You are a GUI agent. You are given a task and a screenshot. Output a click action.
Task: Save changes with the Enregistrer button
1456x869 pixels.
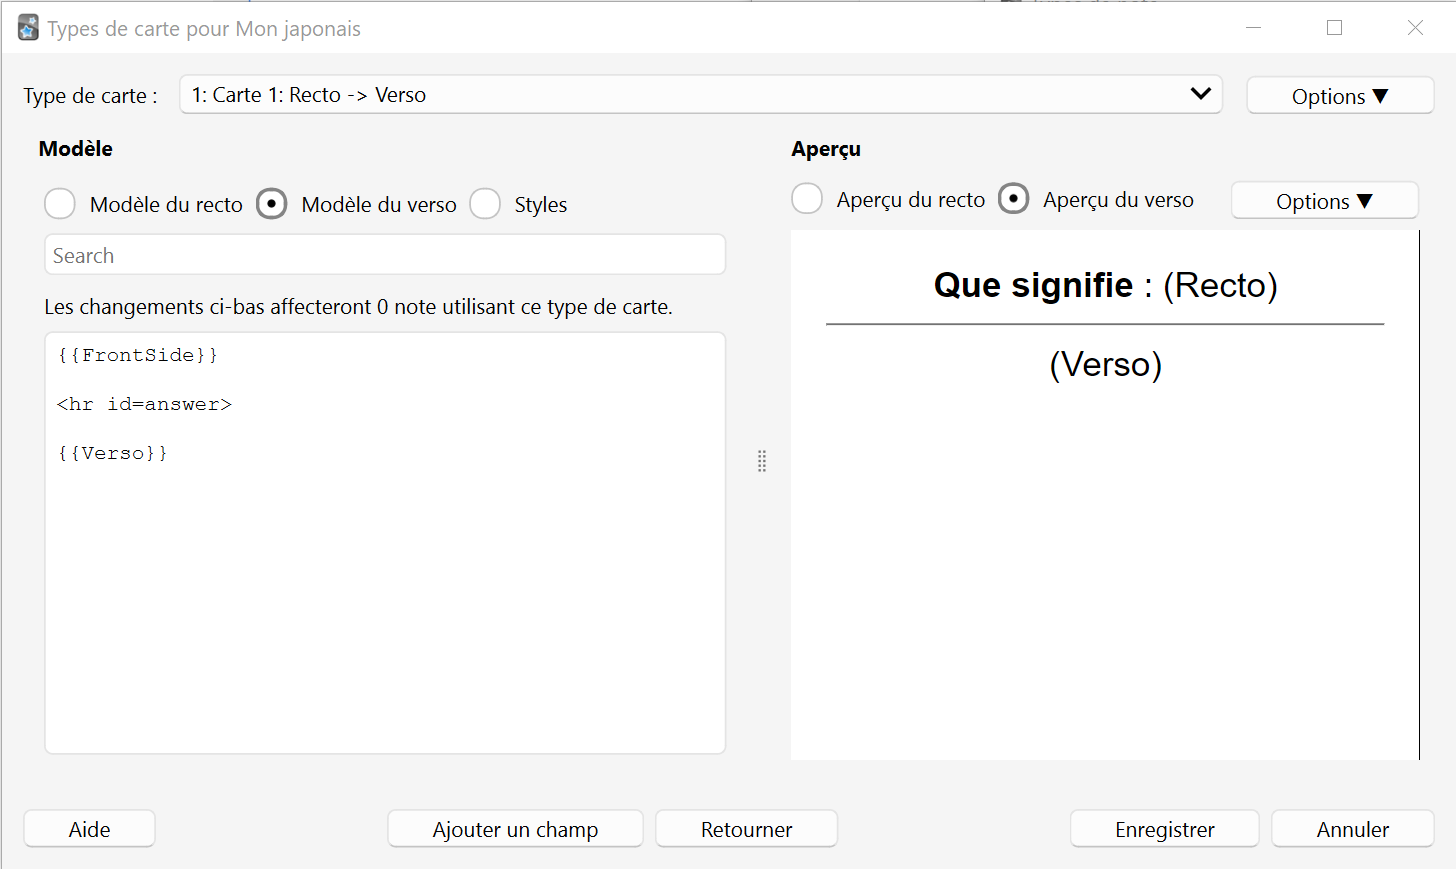click(1164, 829)
